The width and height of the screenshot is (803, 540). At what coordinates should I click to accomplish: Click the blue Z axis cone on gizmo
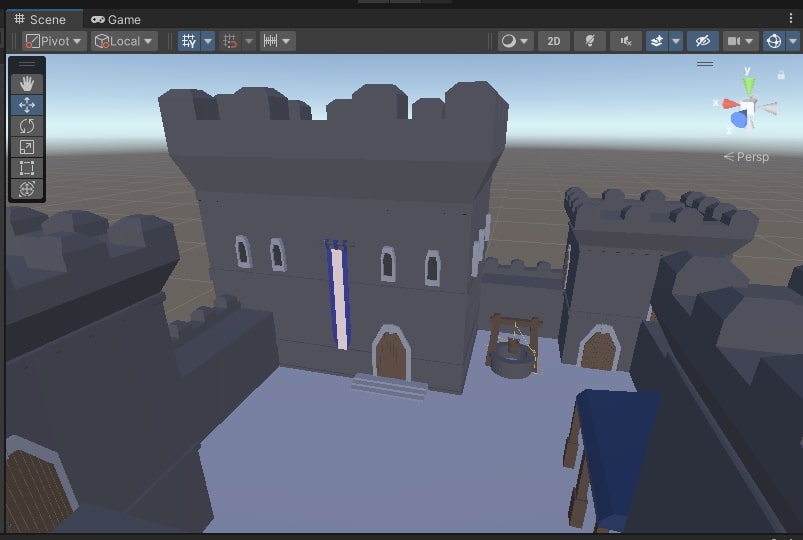point(739,120)
